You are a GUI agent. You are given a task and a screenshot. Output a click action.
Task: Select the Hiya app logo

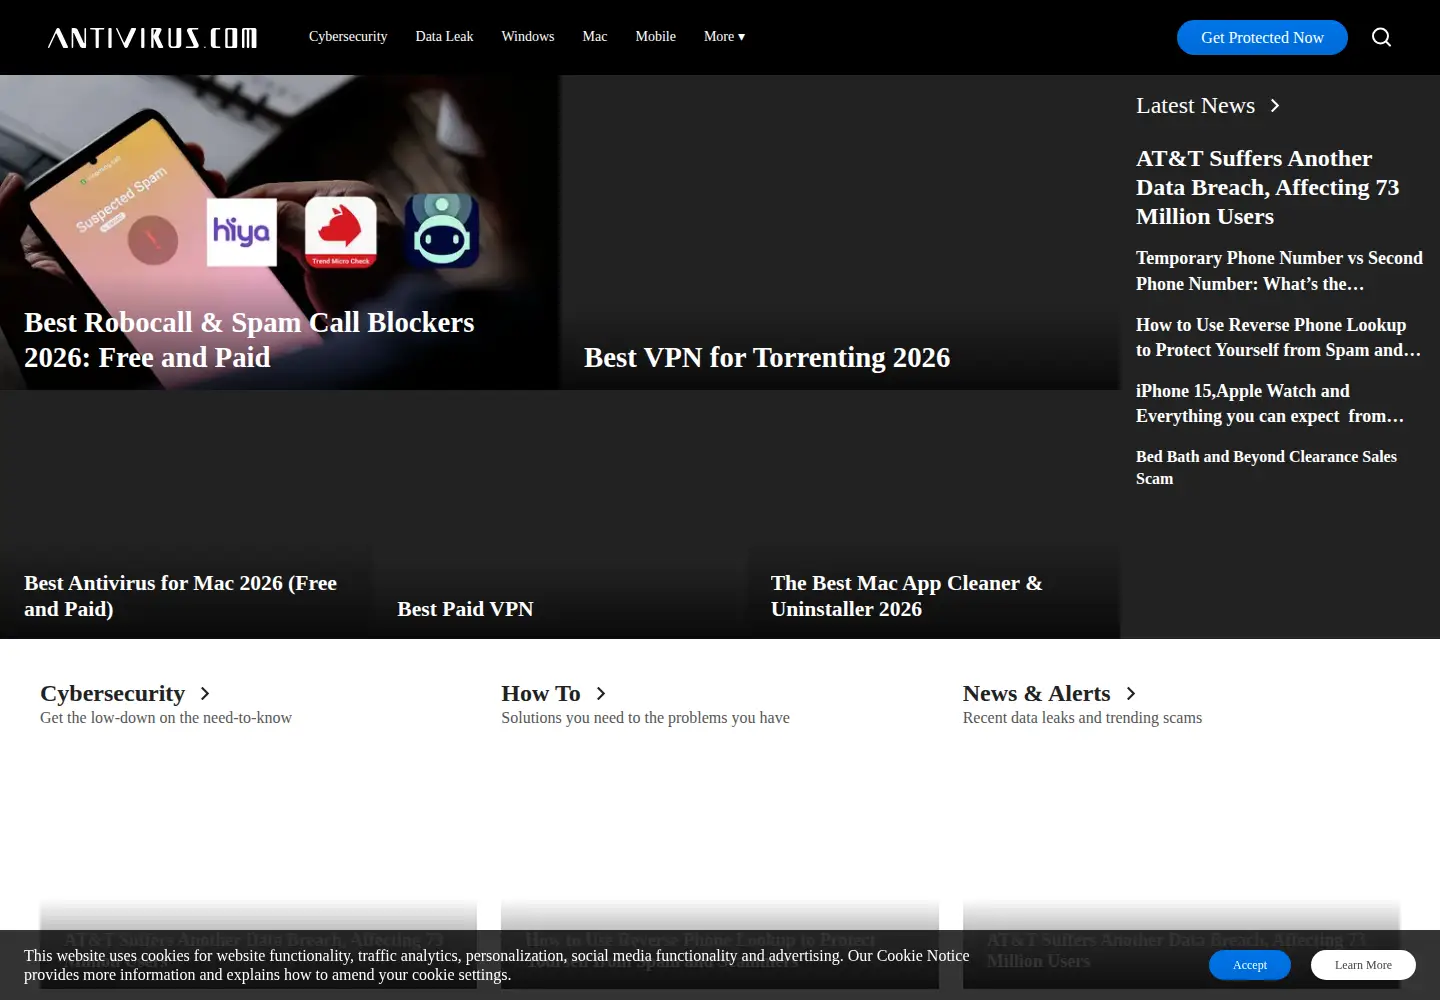241,232
